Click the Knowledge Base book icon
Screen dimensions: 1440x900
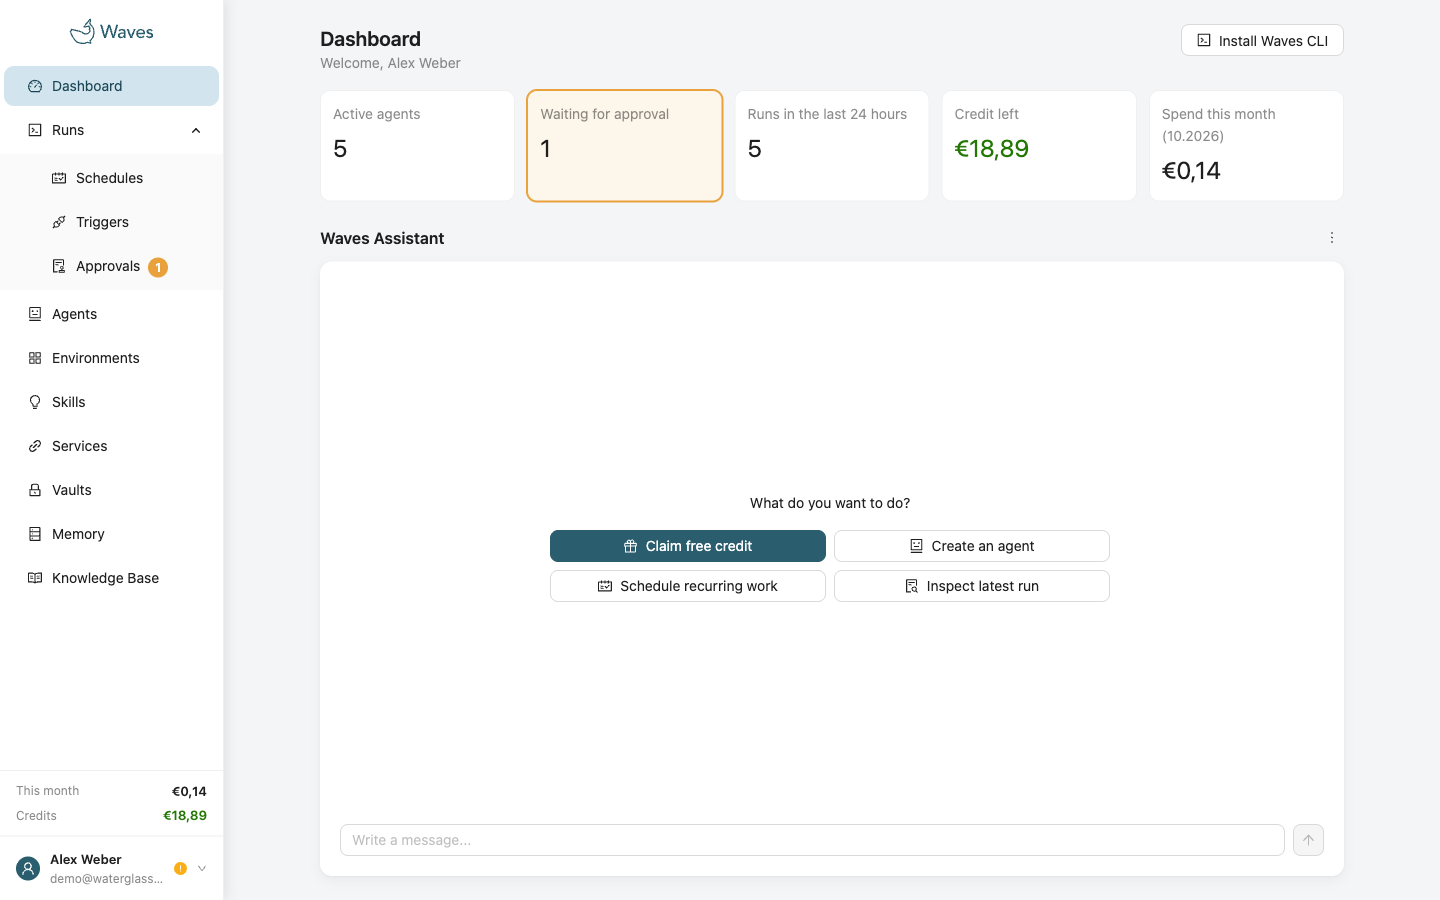(35, 578)
